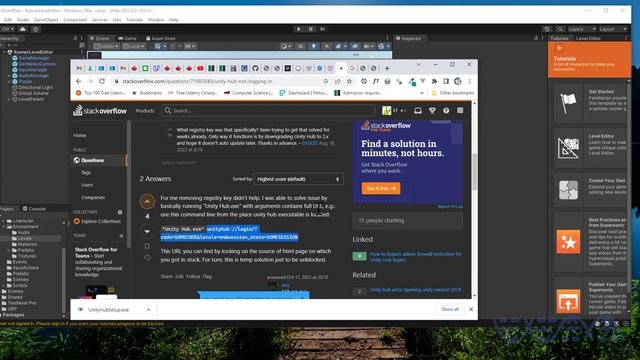Open Explore Collectives link
This screenshot has width=640, height=360.
[100, 221]
